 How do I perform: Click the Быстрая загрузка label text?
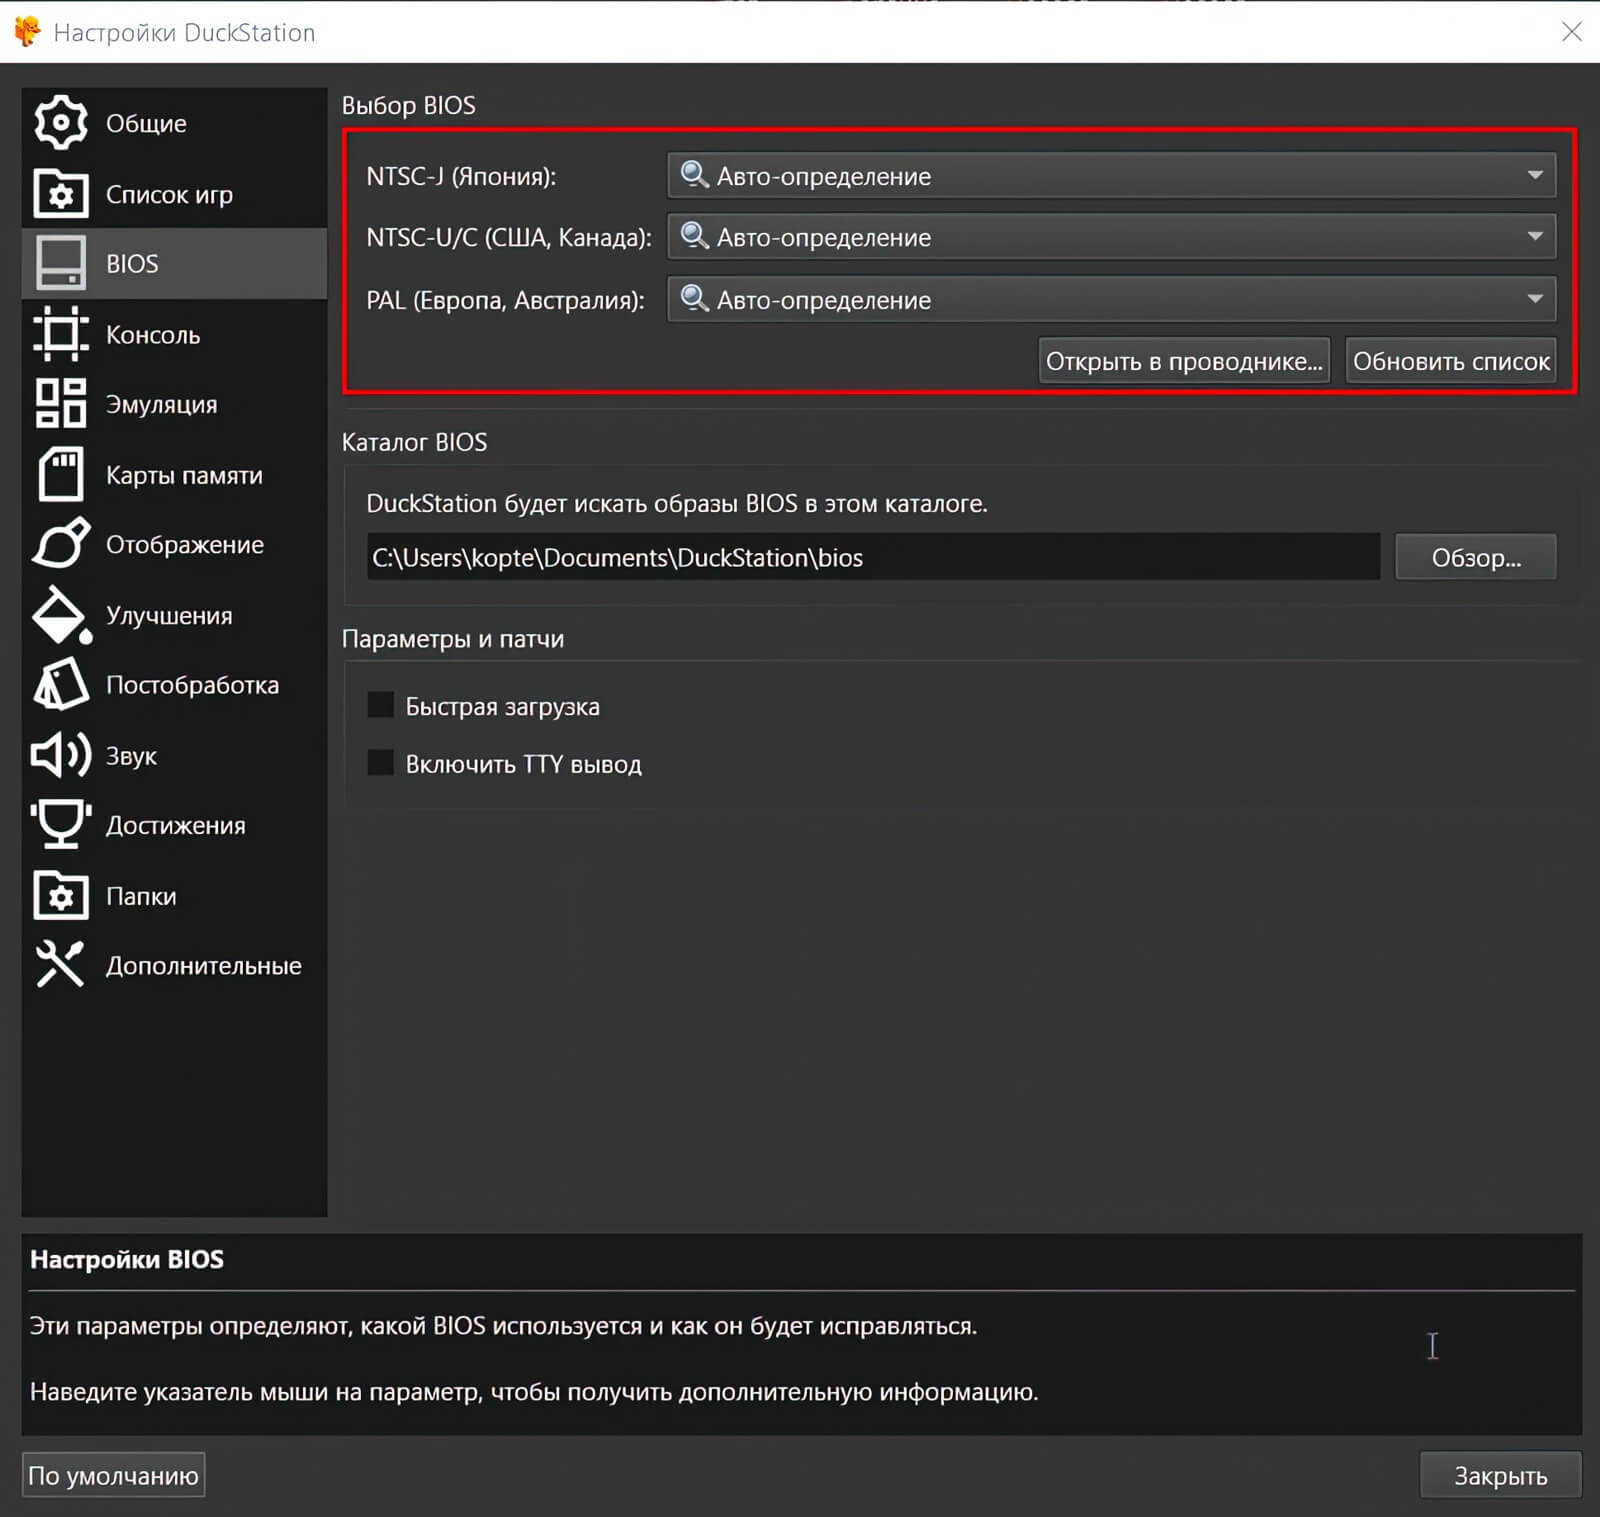coord(502,706)
